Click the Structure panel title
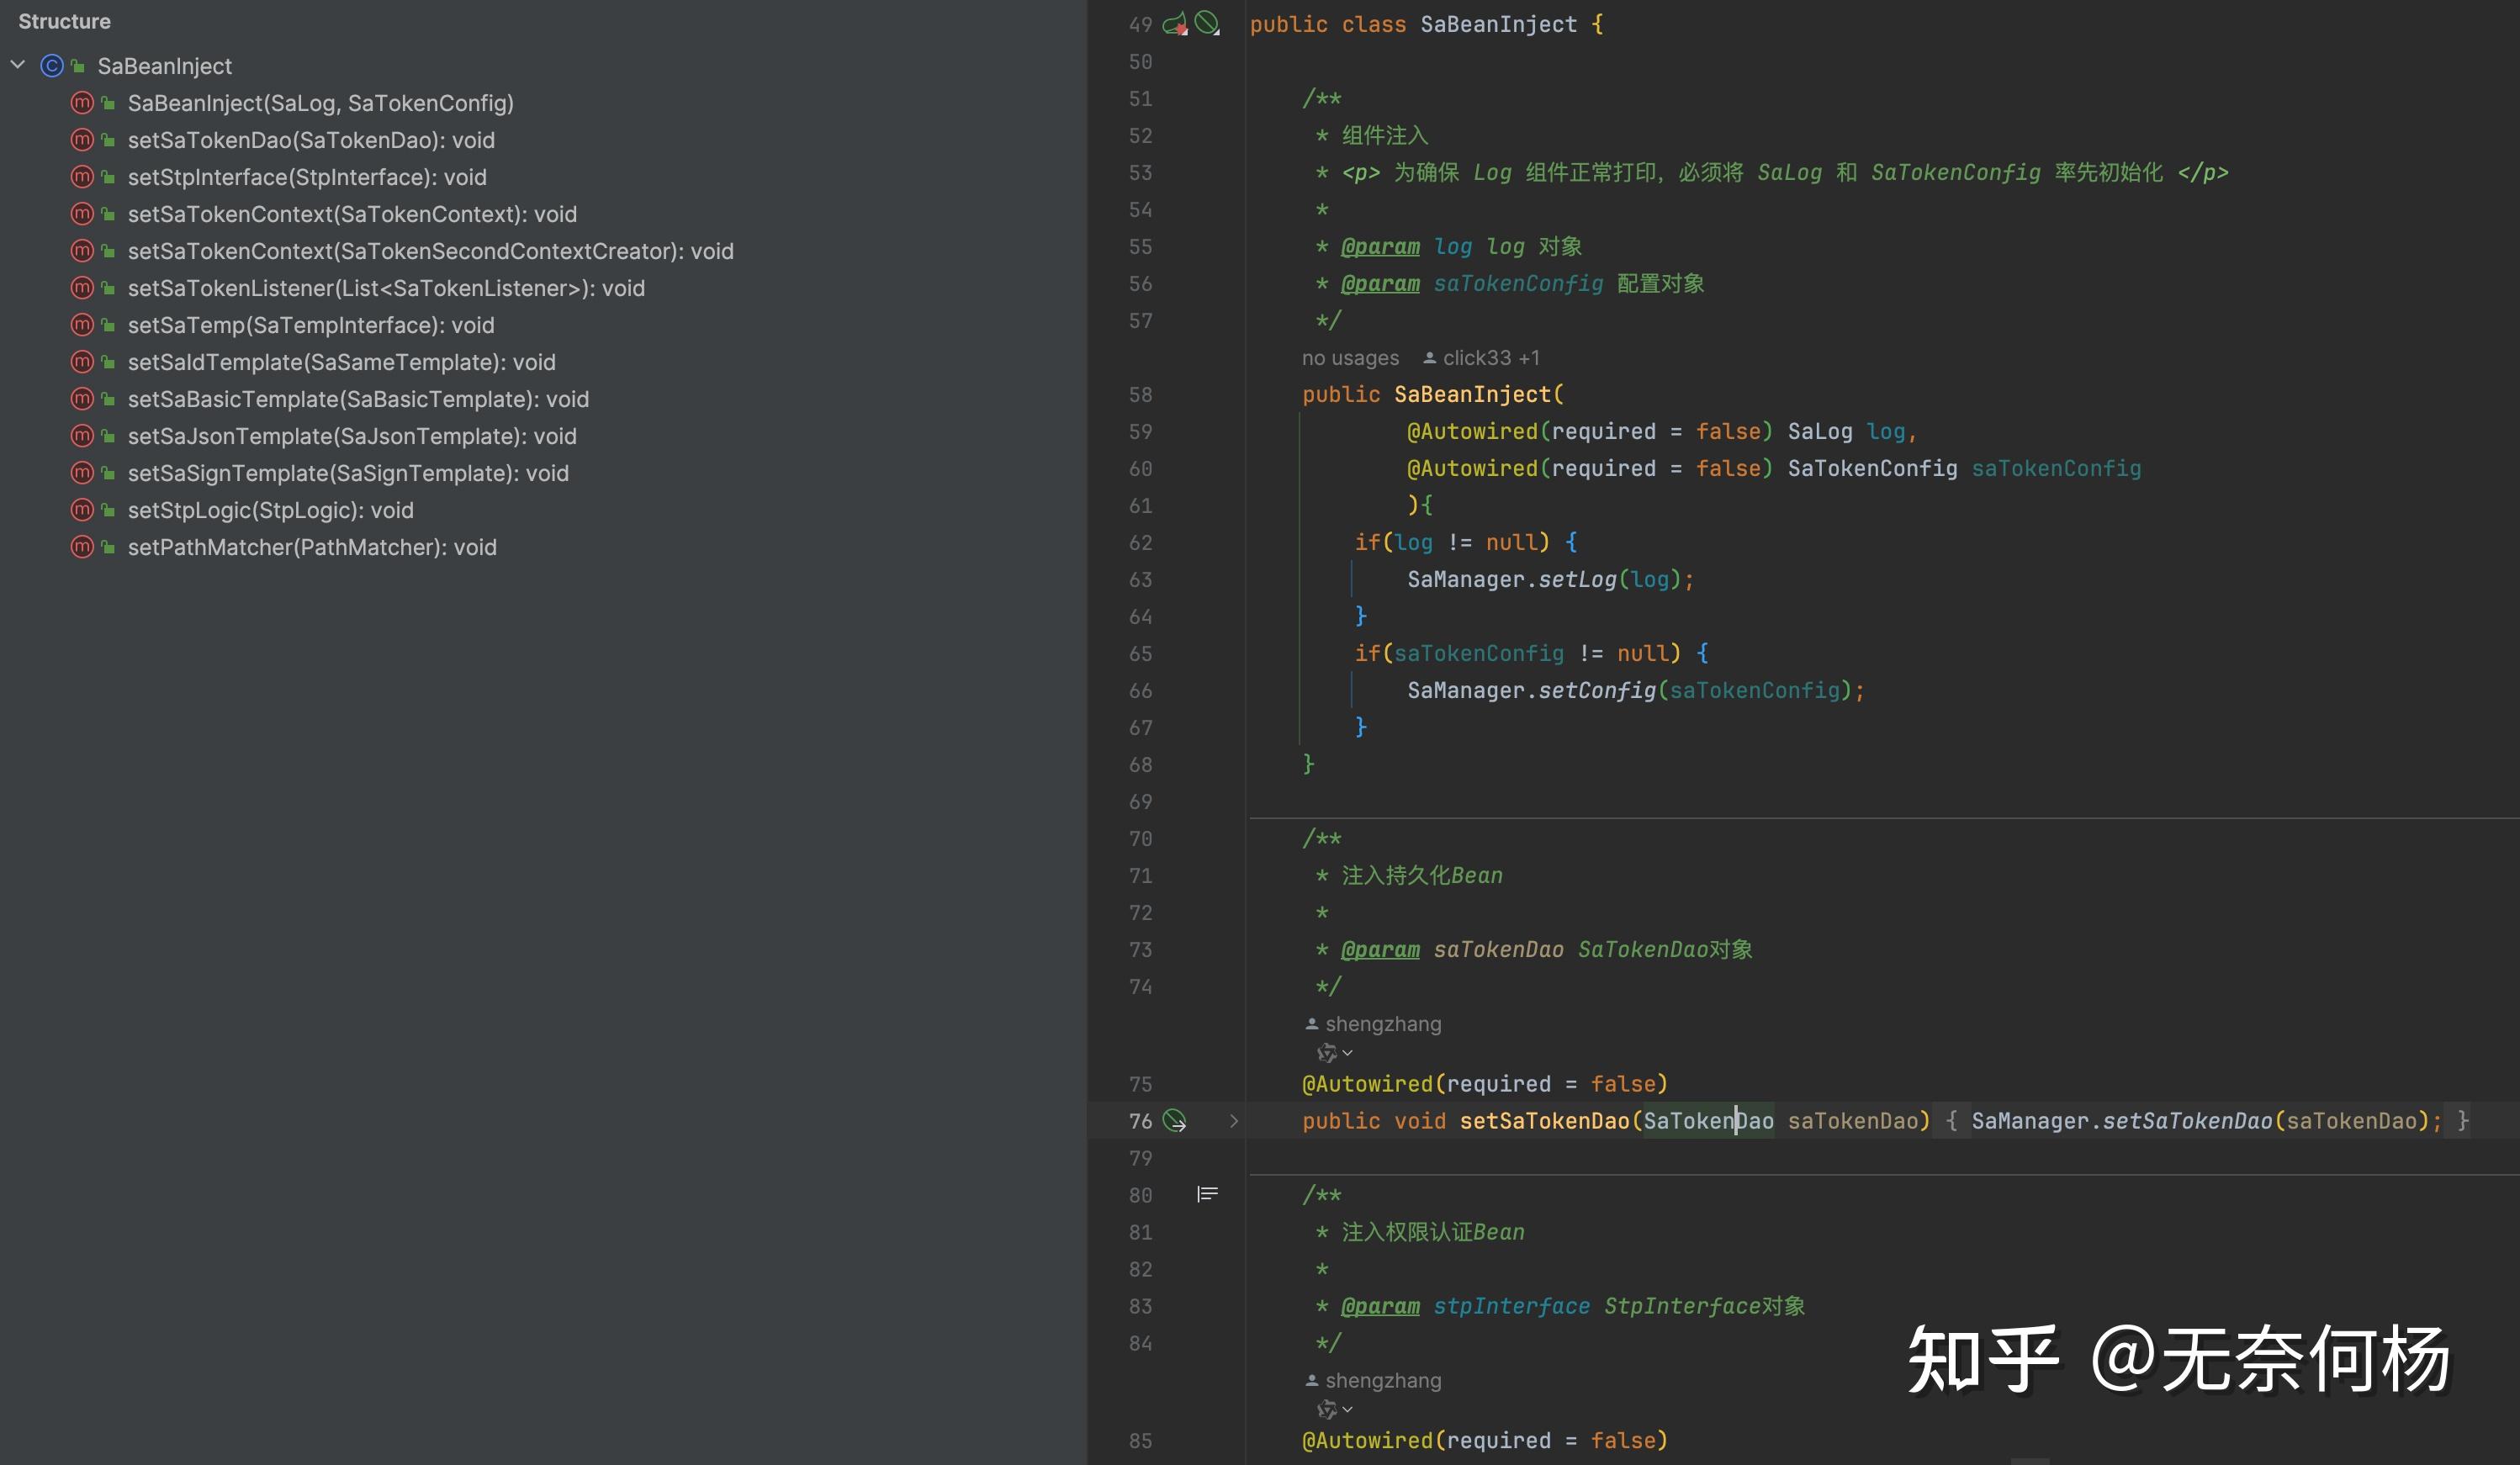The image size is (2520, 1465). click(x=64, y=21)
